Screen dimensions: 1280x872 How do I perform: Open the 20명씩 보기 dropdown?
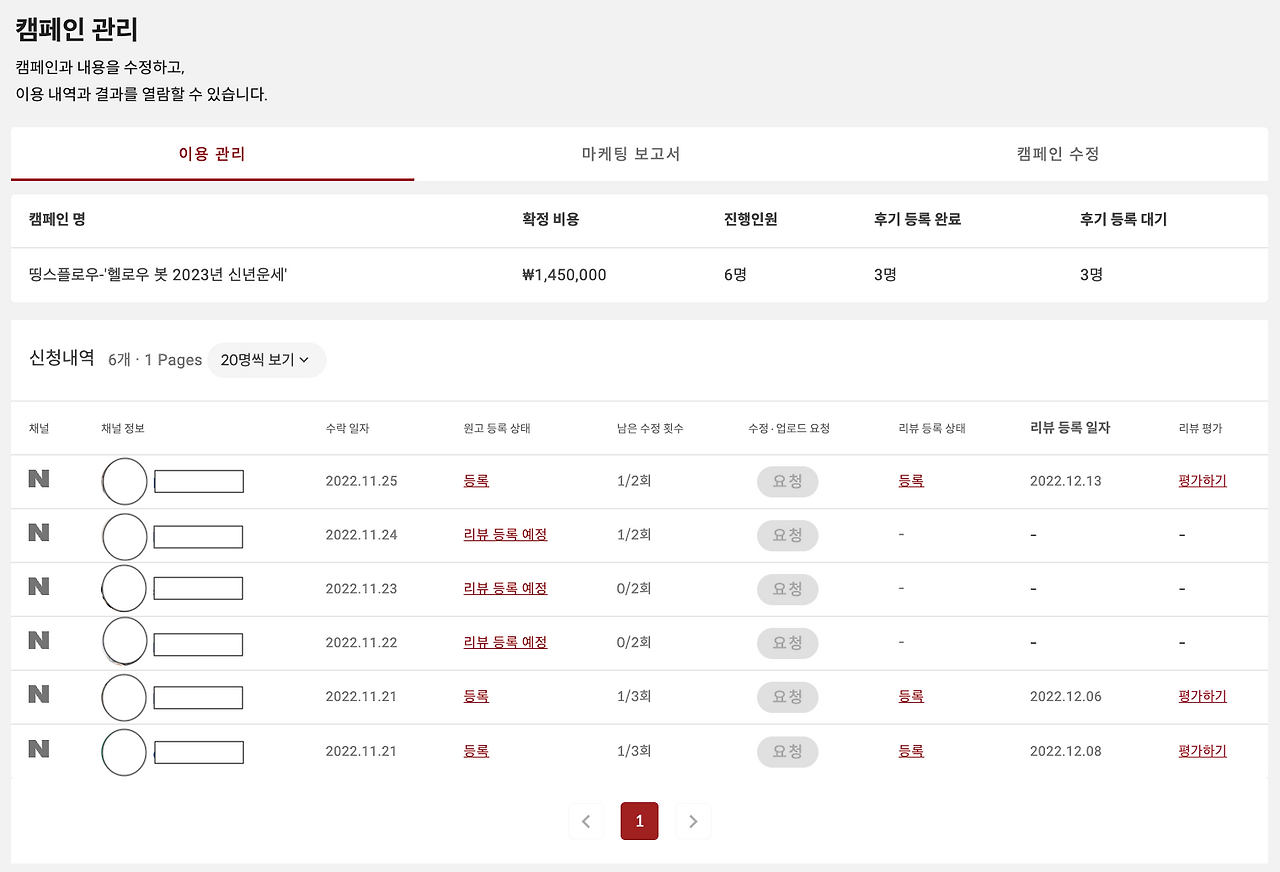point(267,359)
